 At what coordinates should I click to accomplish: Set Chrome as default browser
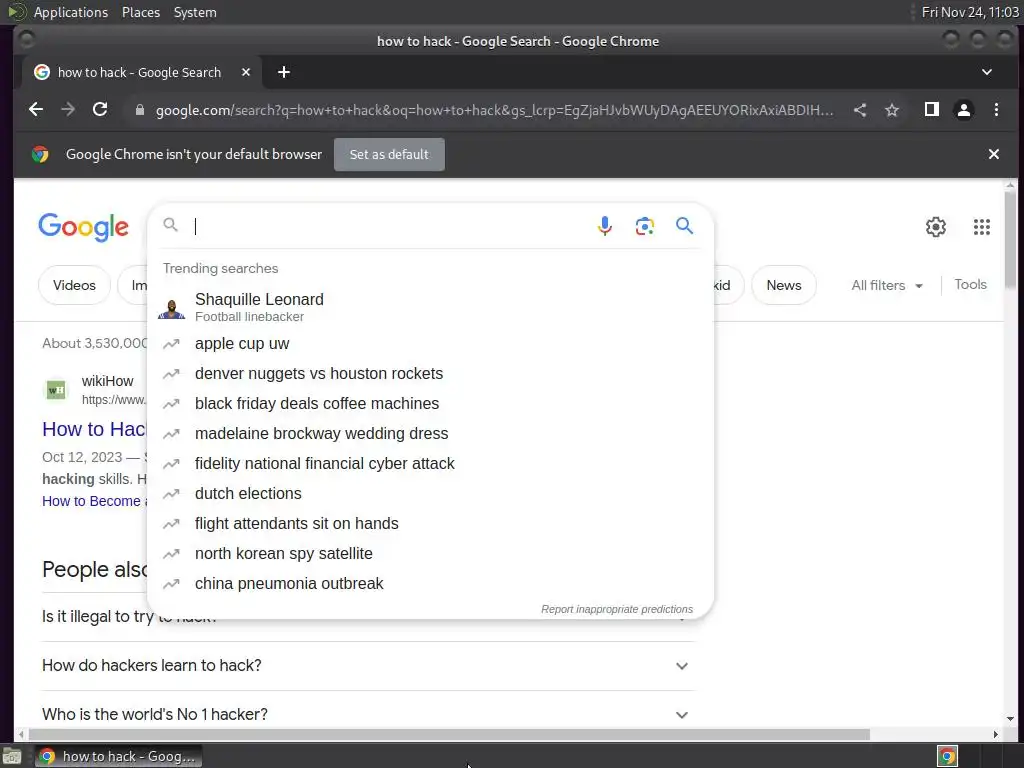(389, 155)
